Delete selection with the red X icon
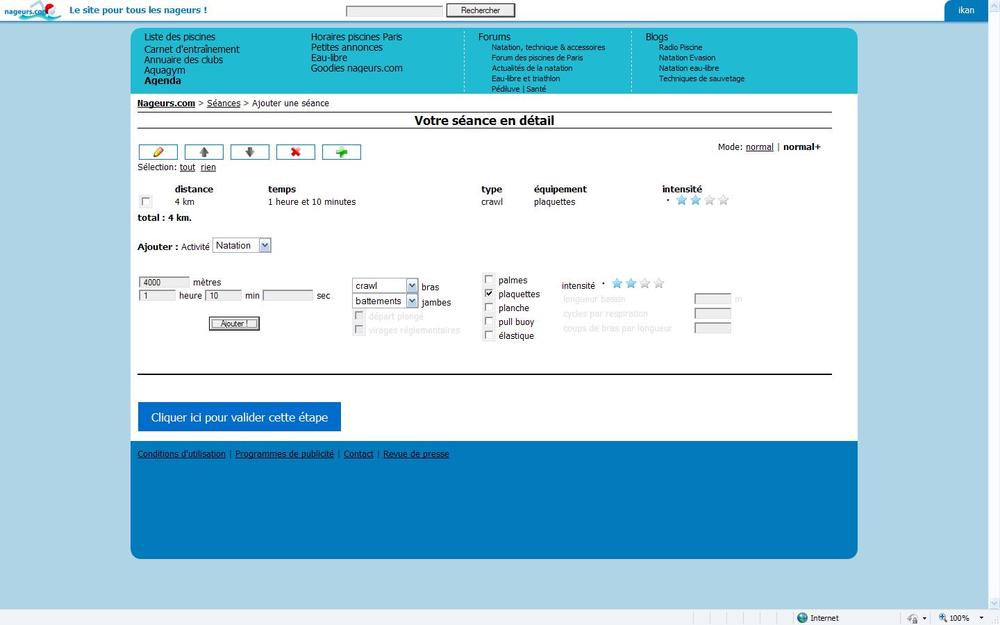 (x=295, y=152)
